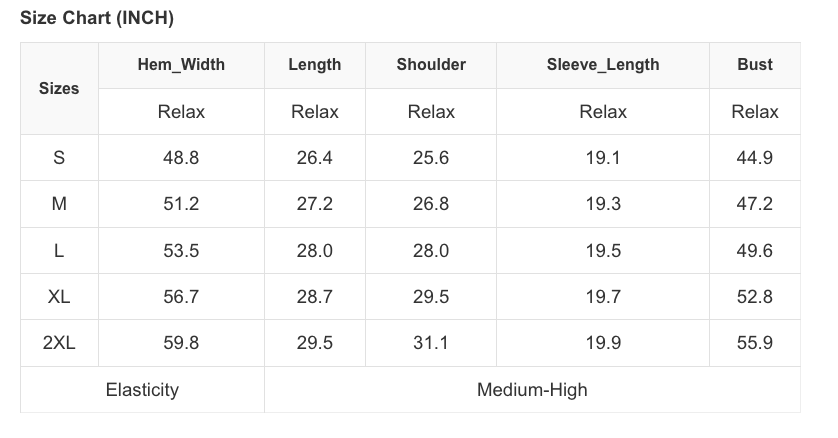The image size is (838, 438).
Task: Click the 31.1 shoulder value
Action: [431, 343]
